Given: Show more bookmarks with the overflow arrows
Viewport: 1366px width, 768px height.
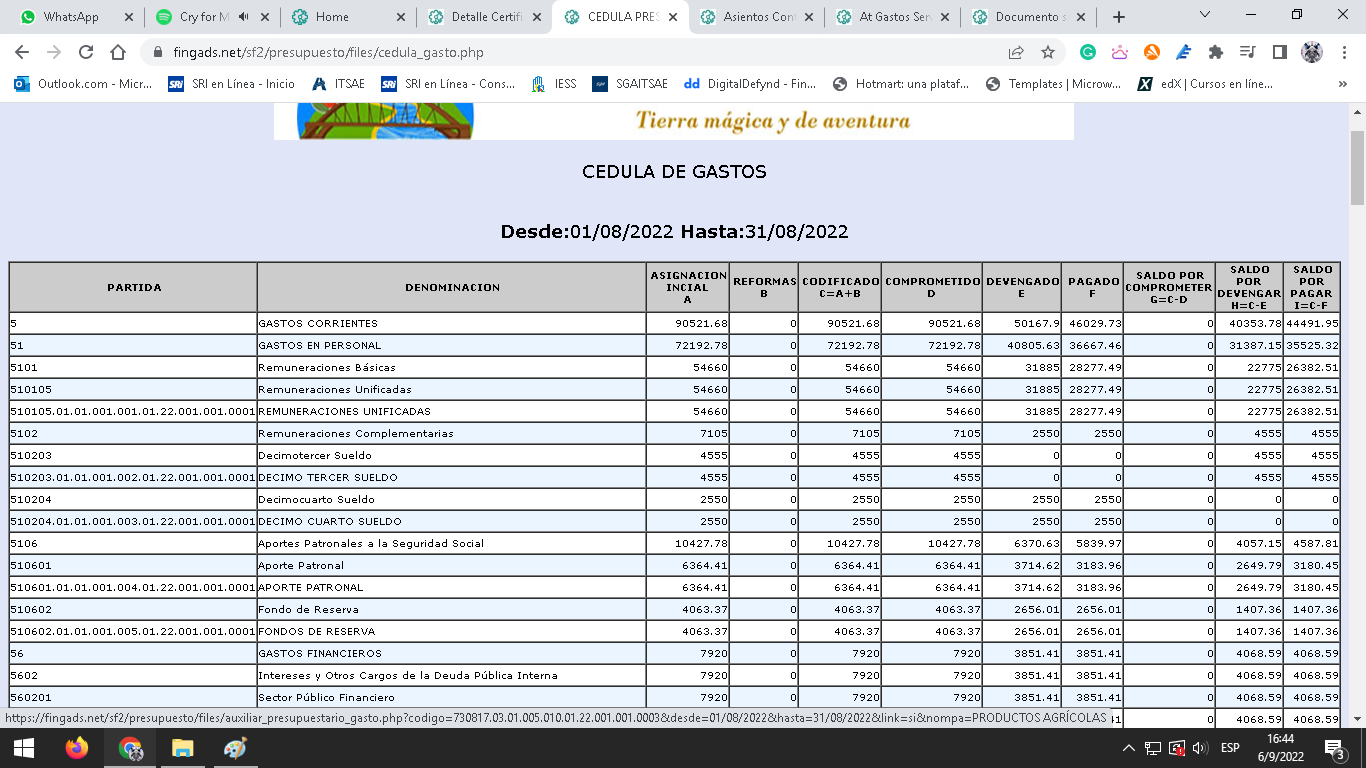Looking at the screenshot, I should pos(1342,84).
